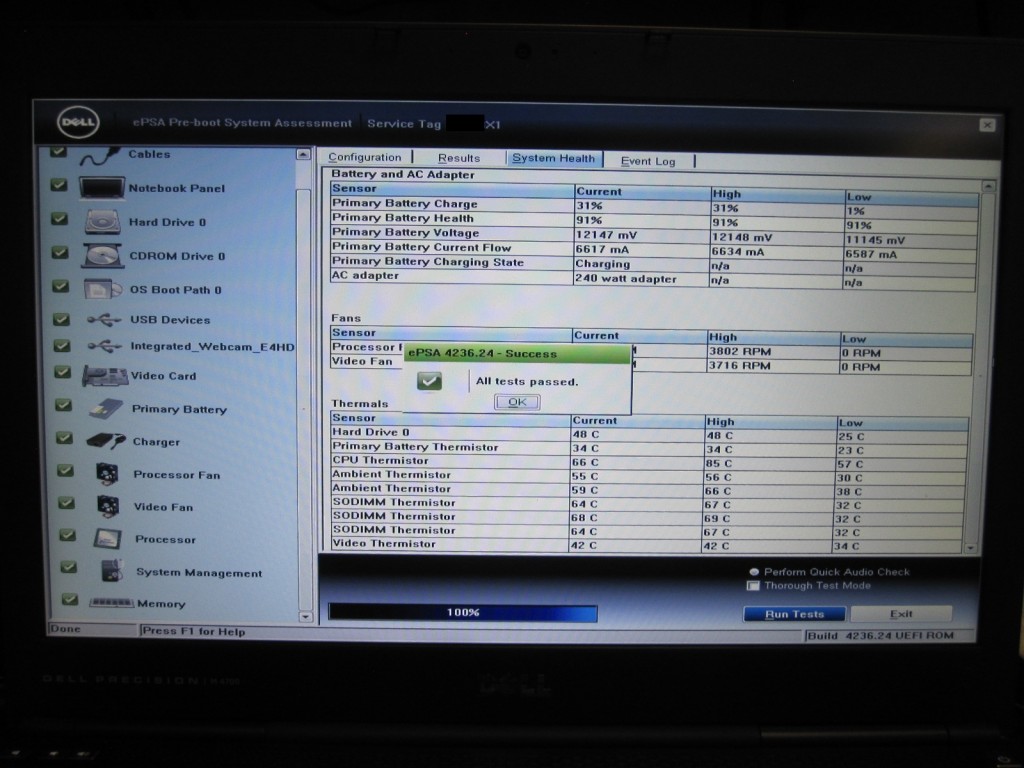The width and height of the screenshot is (1024, 768).
Task: Click the 240 watt adapter value
Action: point(626,278)
